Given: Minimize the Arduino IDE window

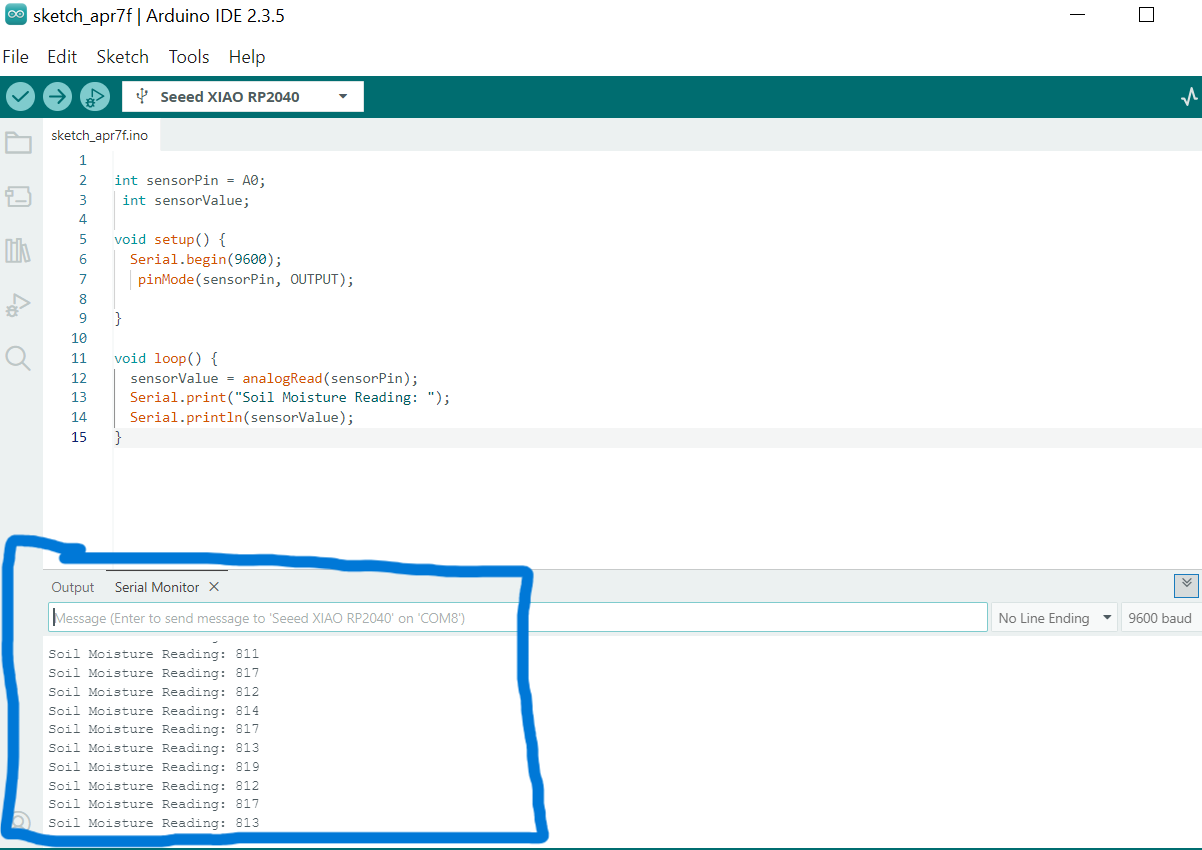Looking at the screenshot, I should pos(1076,15).
